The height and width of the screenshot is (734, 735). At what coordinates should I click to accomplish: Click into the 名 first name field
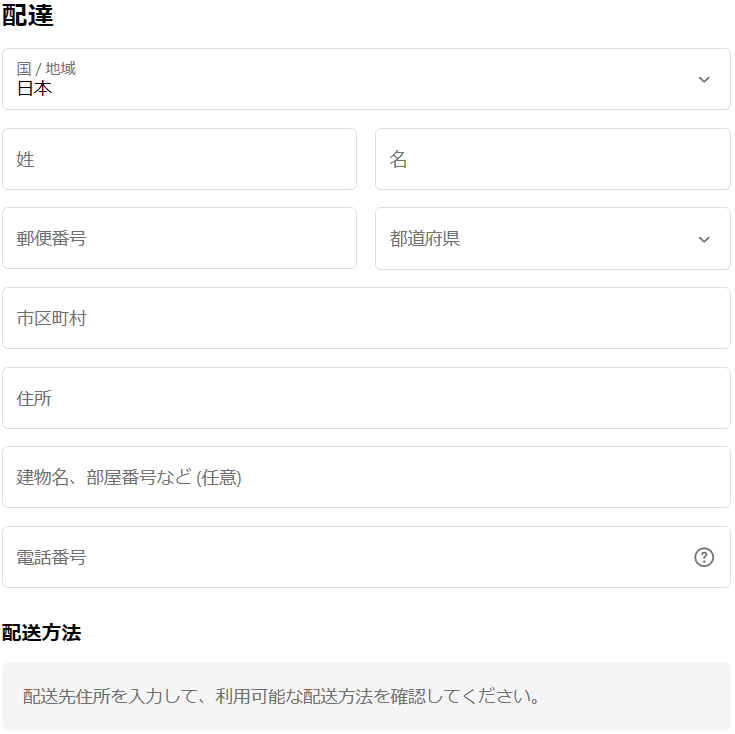(x=552, y=159)
